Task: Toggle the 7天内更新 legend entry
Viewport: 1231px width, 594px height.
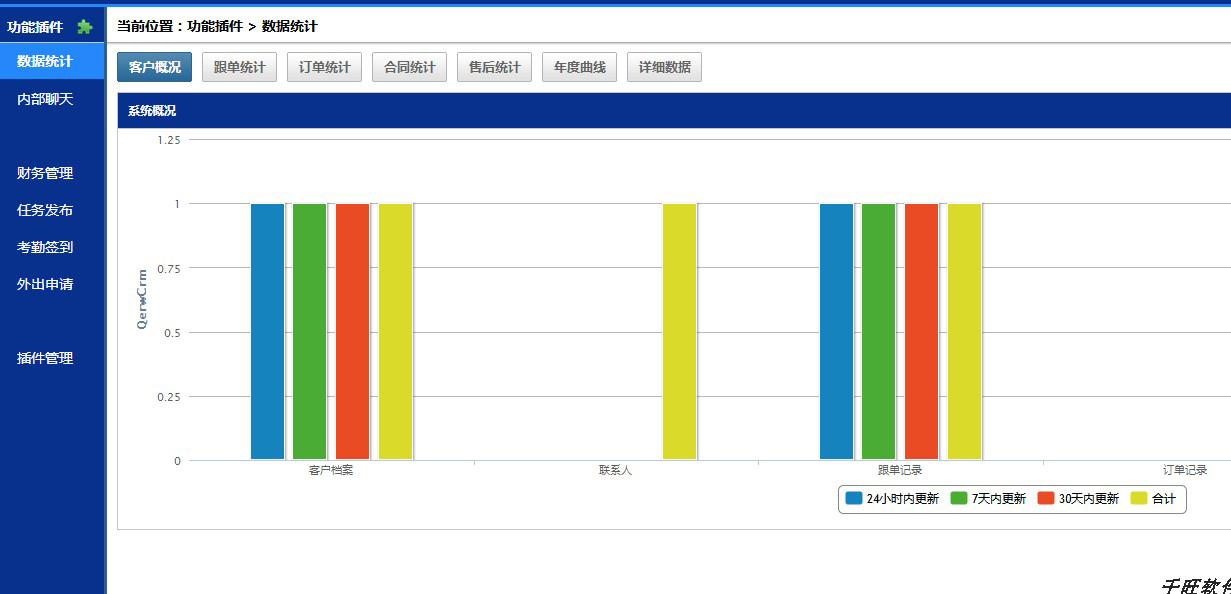Action: coord(987,499)
